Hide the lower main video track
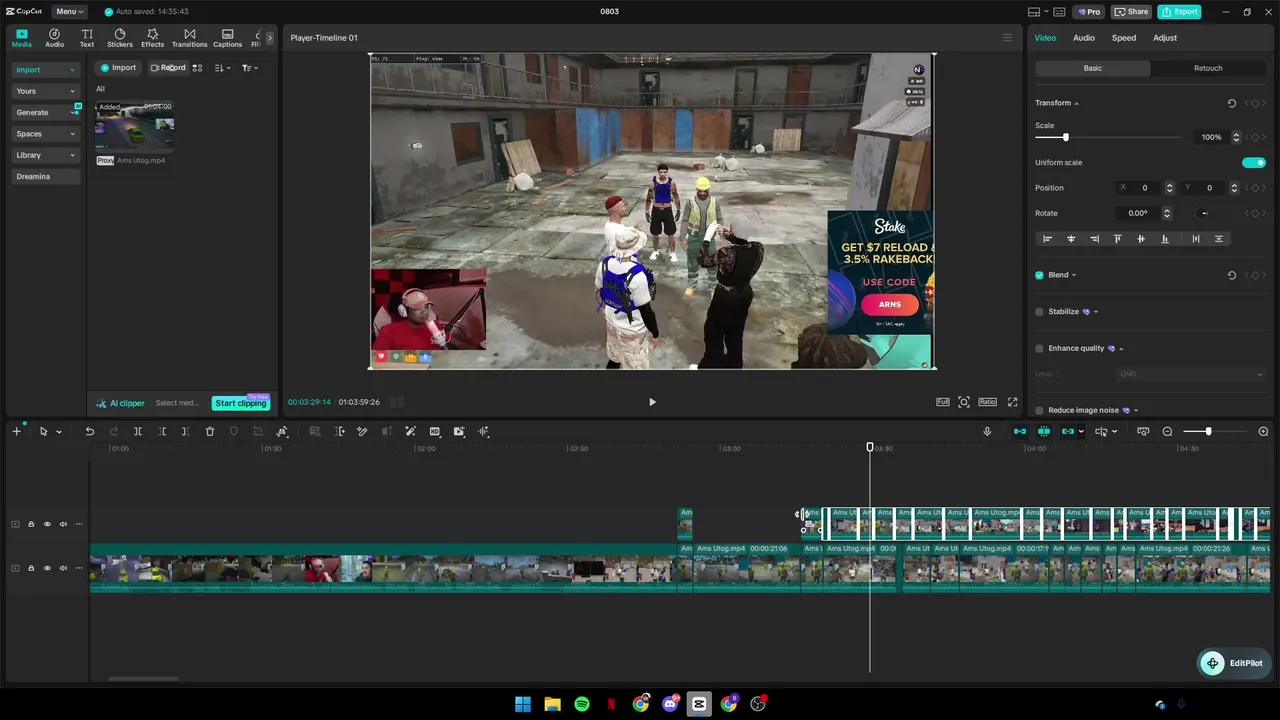 tap(47, 568)
